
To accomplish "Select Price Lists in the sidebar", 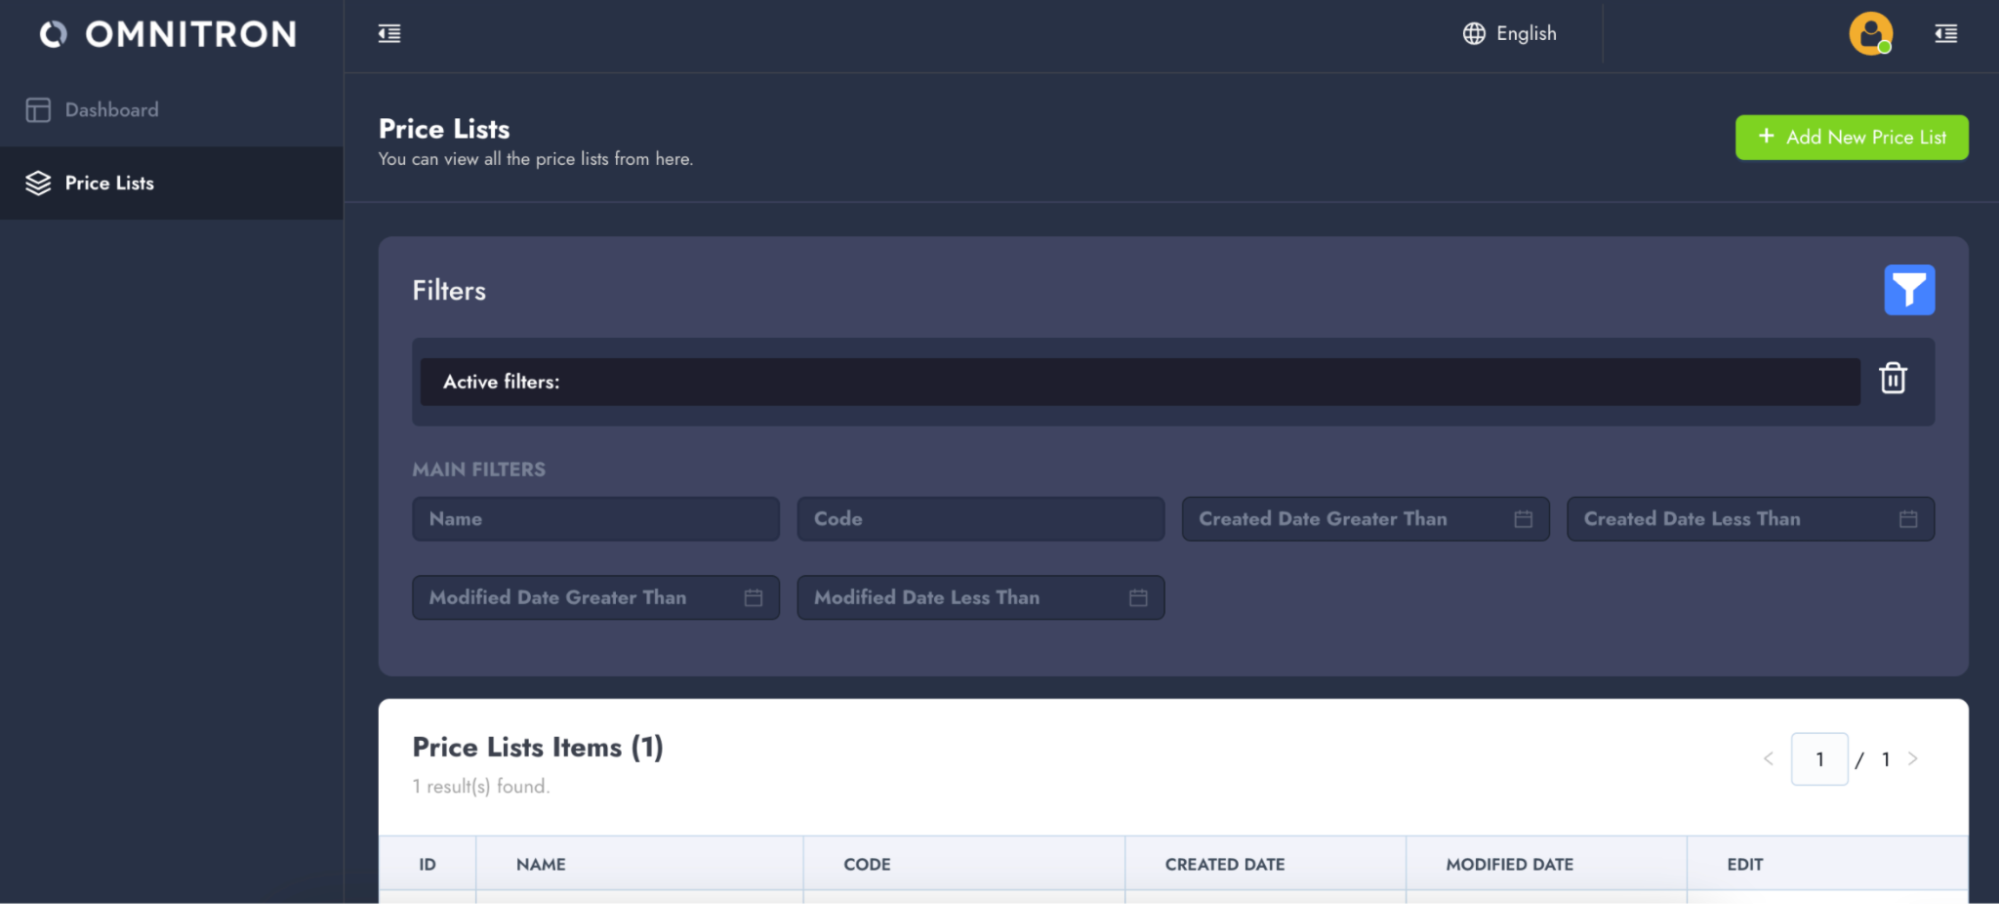I will (109, 183).
